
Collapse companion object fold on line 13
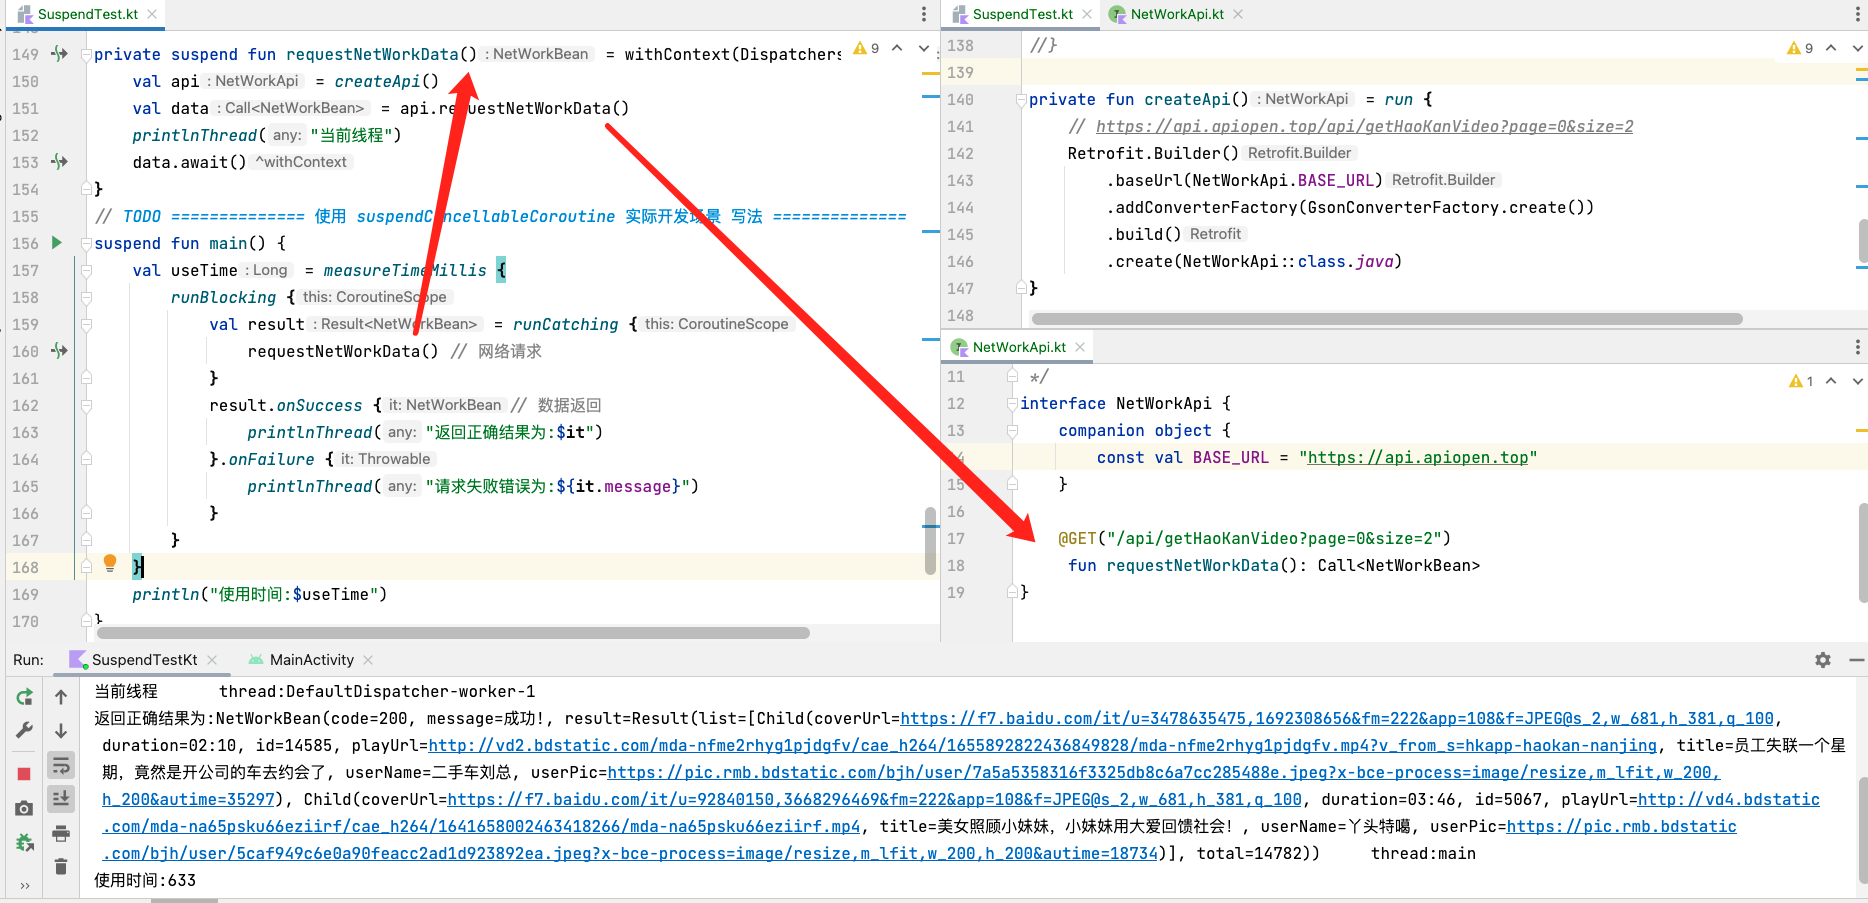1012,430
